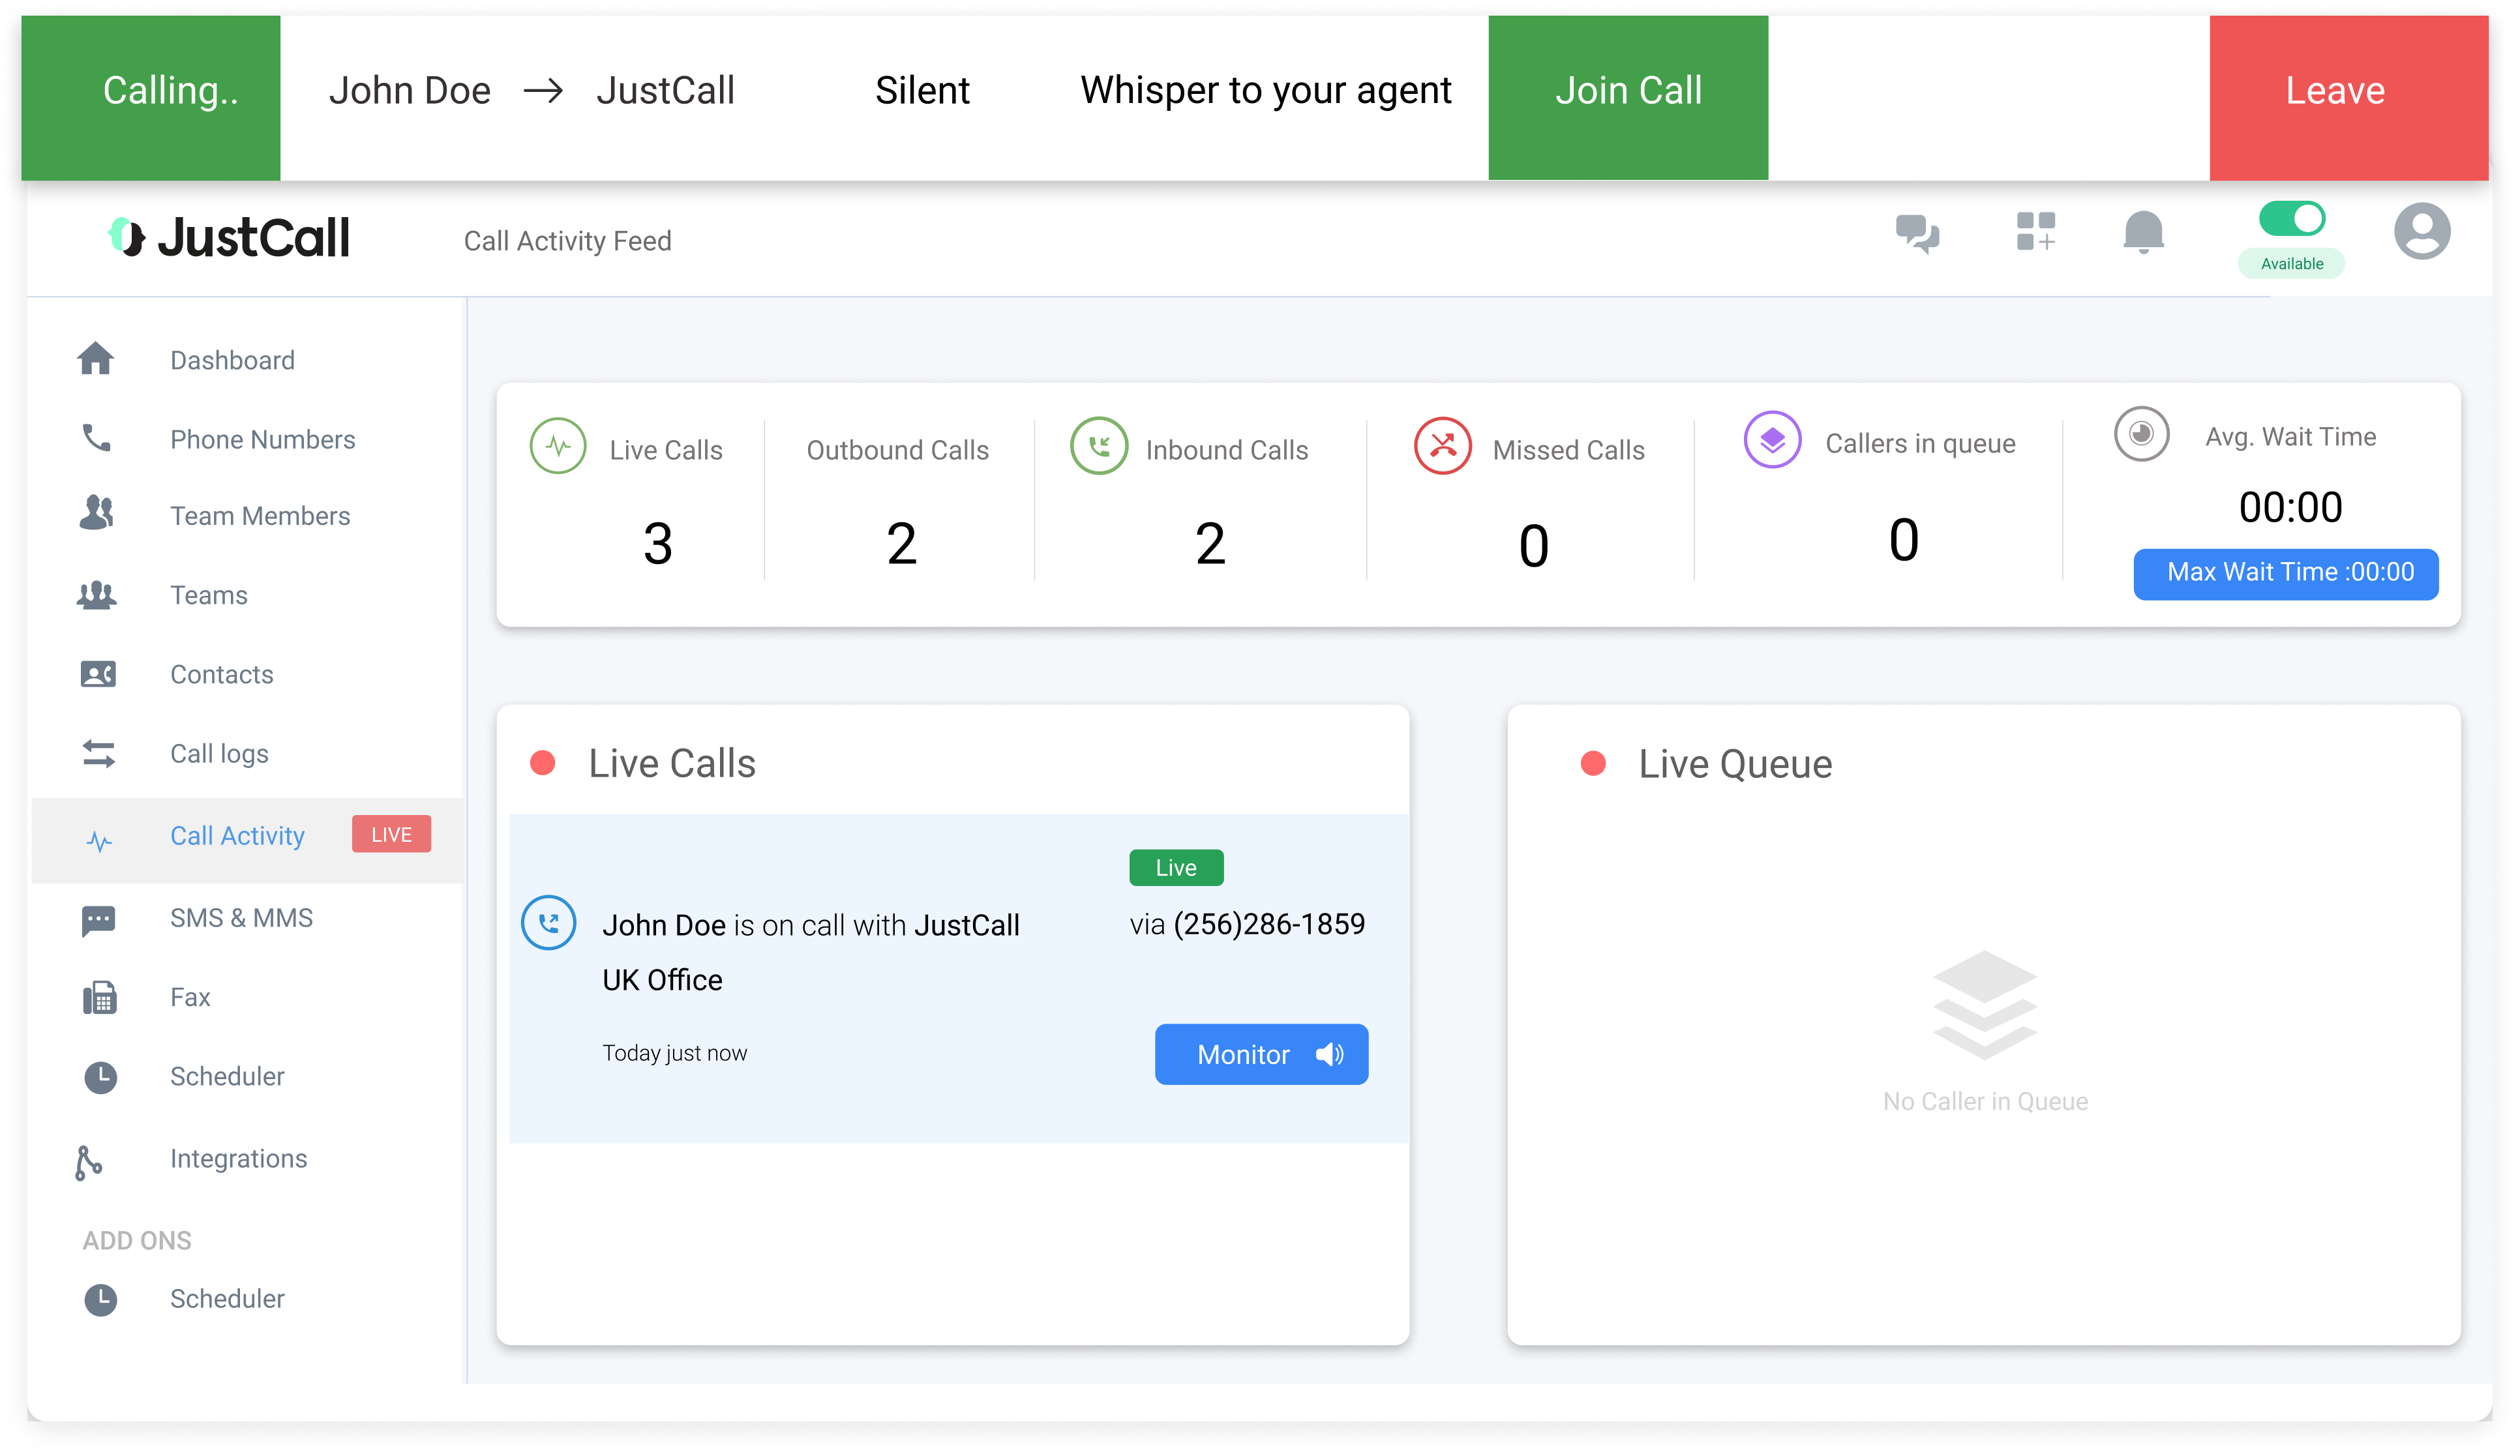The width and height of the screenshot is (2520, 1456).
Task: Click the Team Members icon
Action: click(x=98, y=515)
